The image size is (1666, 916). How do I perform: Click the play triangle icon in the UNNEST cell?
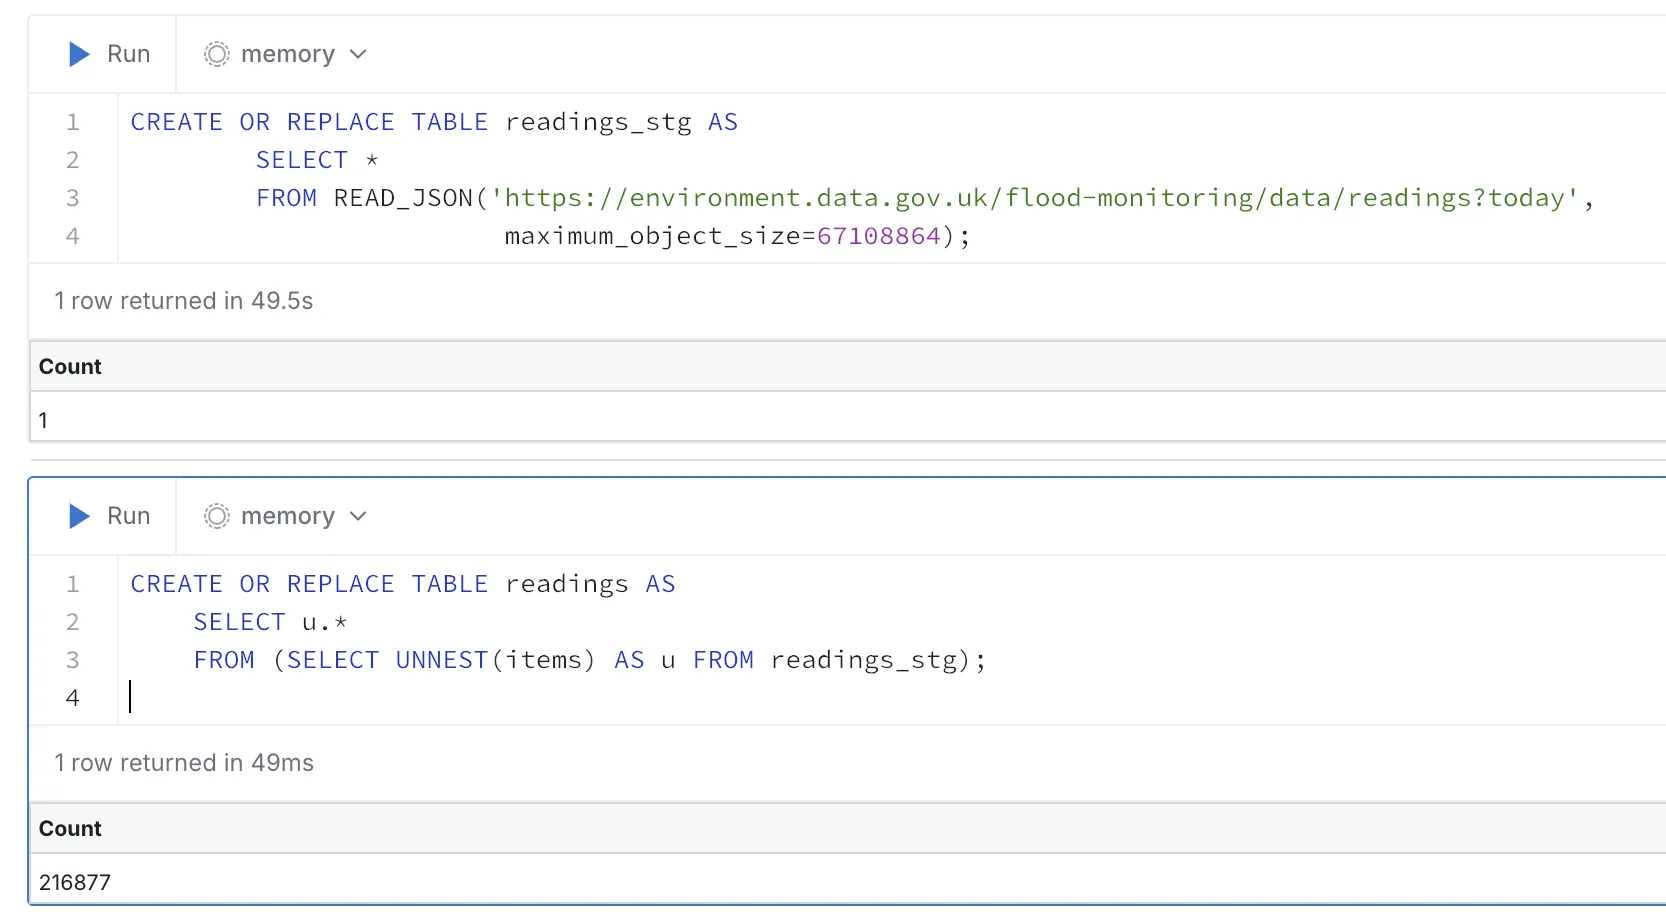(x=79, y=516)
